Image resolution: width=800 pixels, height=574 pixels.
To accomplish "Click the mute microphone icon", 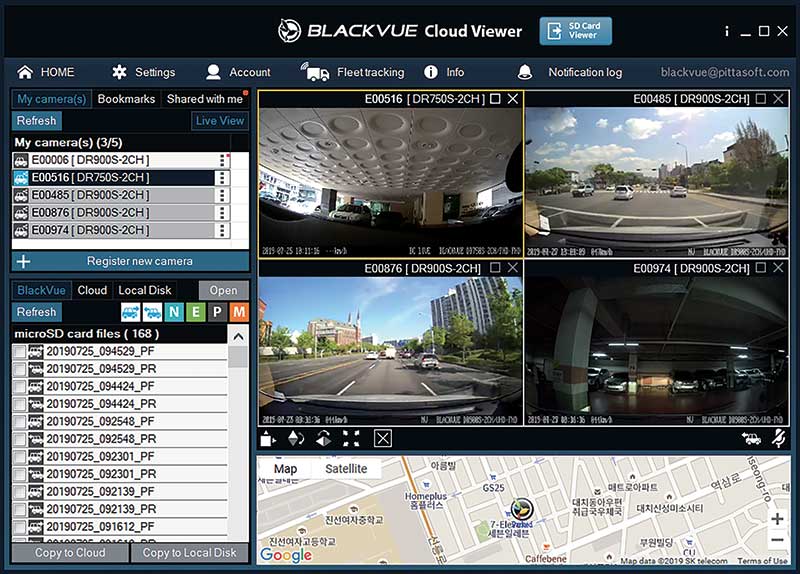I will pyautogui.click(x=778, y=438).
